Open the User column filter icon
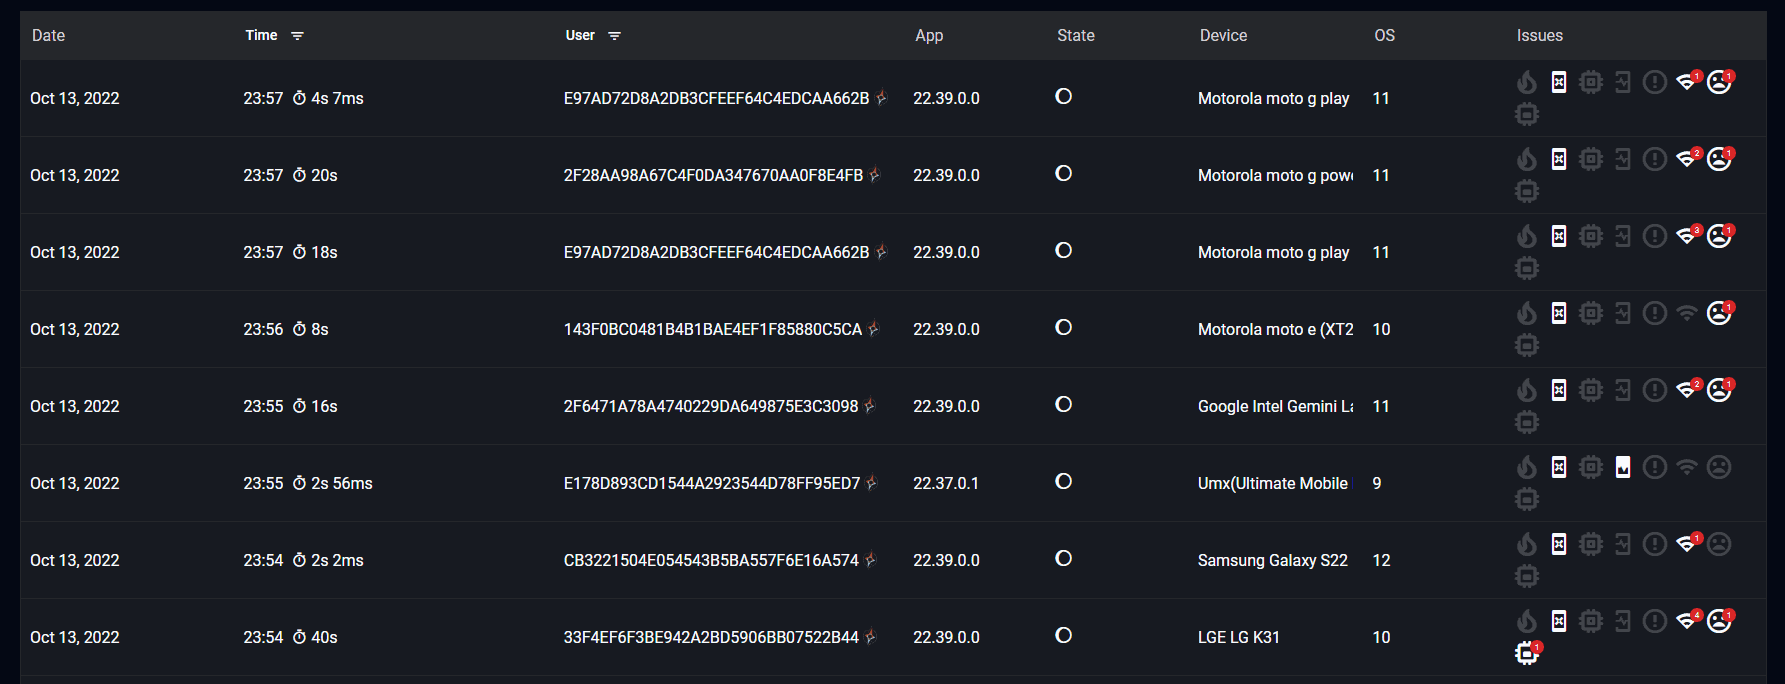Image resolution: width=1785 pixels, height=684 pixels. click(614, 36)
